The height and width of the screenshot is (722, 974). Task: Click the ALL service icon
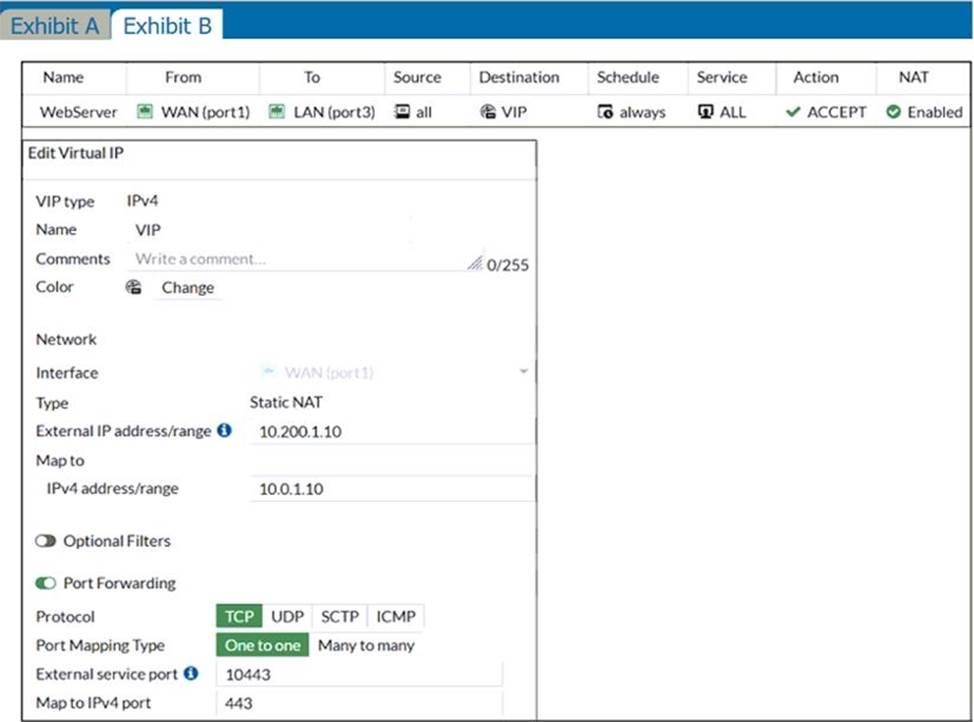[705, 113]
